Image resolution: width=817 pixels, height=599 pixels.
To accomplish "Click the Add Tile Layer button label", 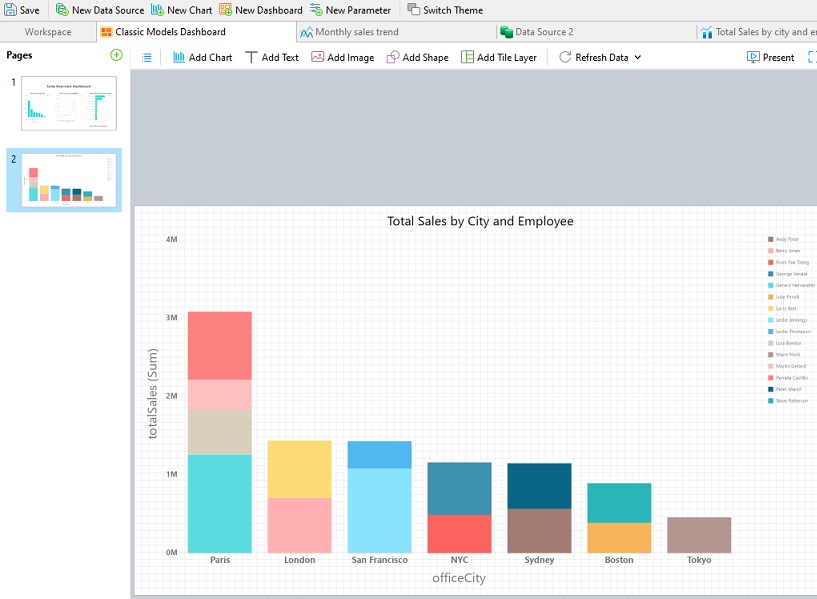I will click(x=506, y=57).
